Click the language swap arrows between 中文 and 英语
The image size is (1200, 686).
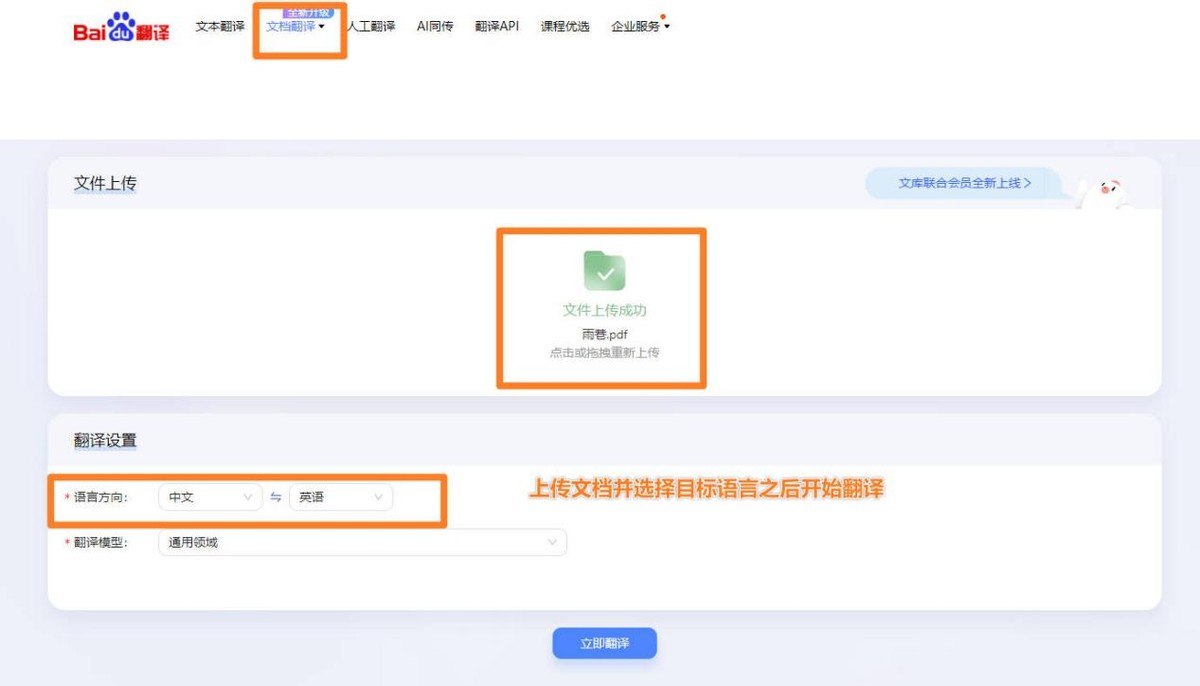pos(274,497)
